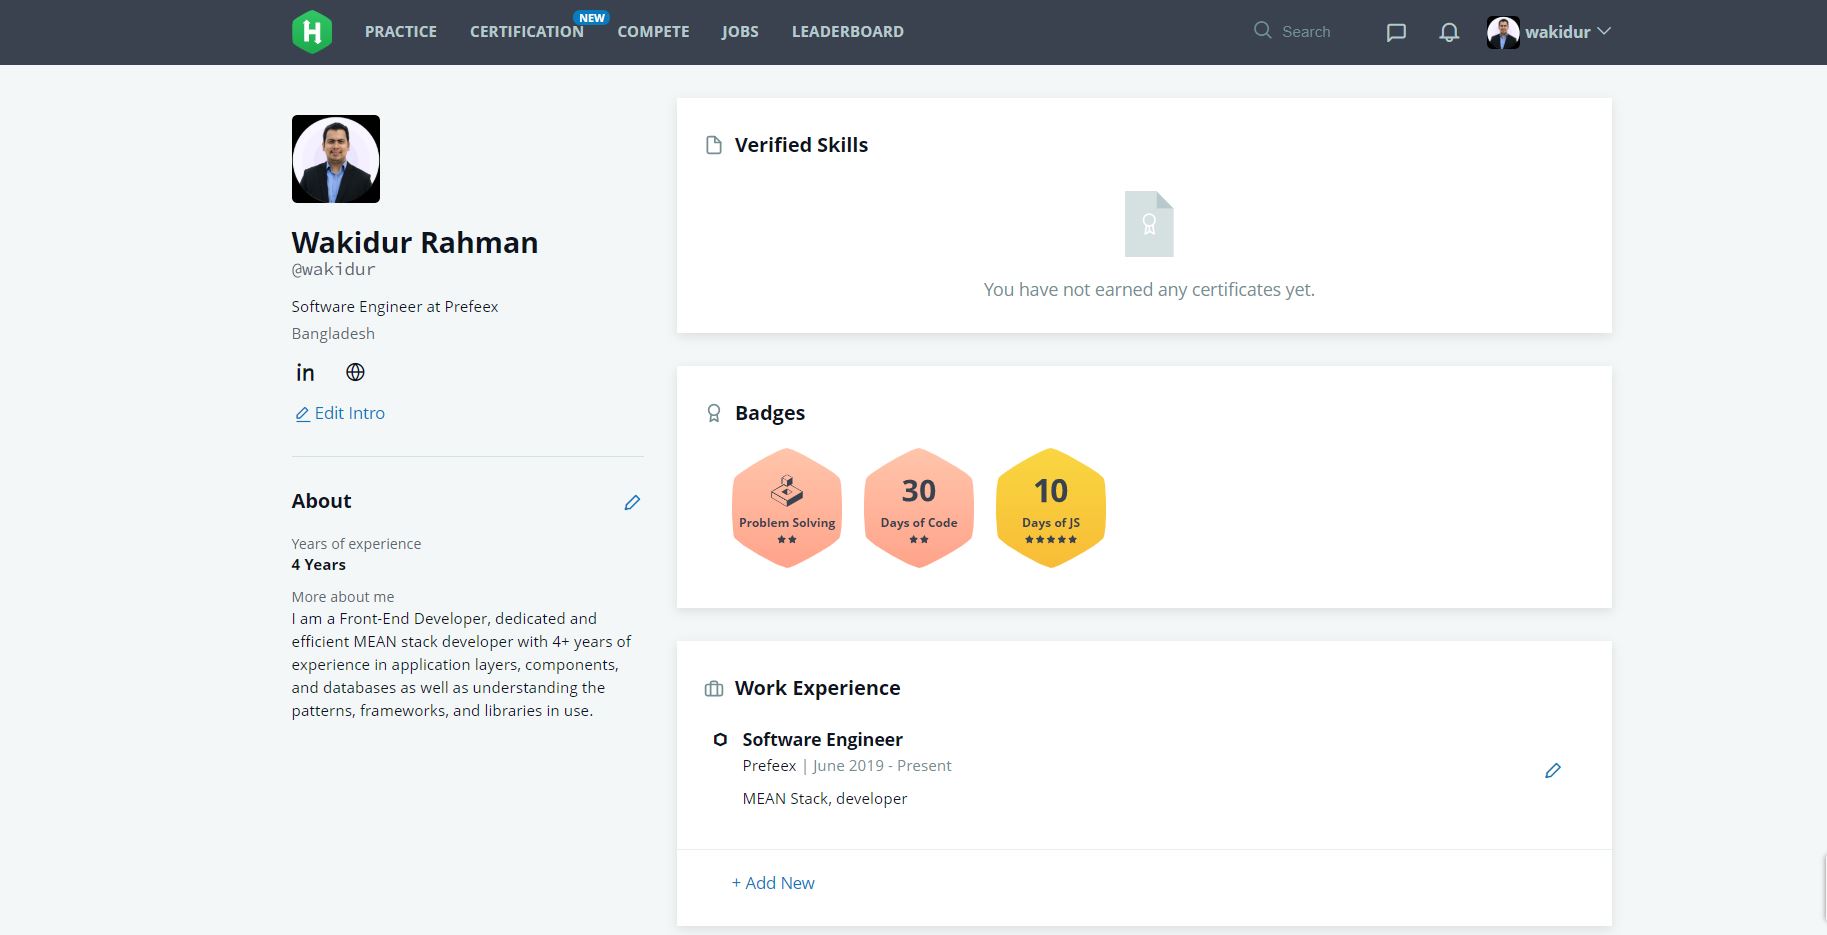Viewport: 1827px width, 935px height.
Task: Click the @wakidur username text
Action: pos(334,270)
